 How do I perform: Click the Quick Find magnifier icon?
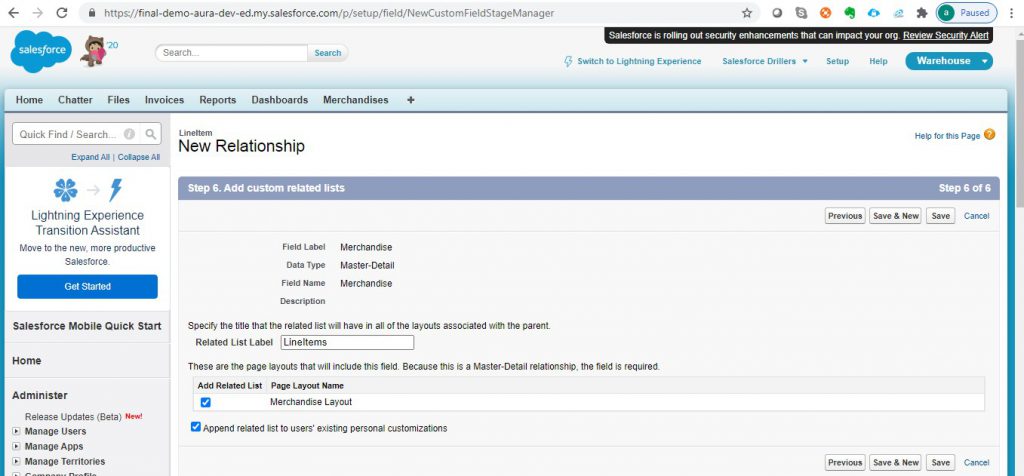point(150,134)
